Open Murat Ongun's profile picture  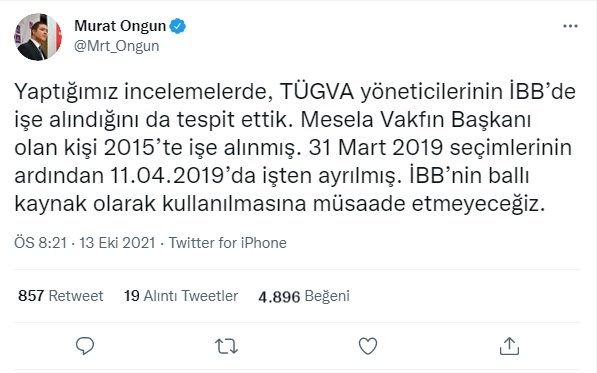38,37
